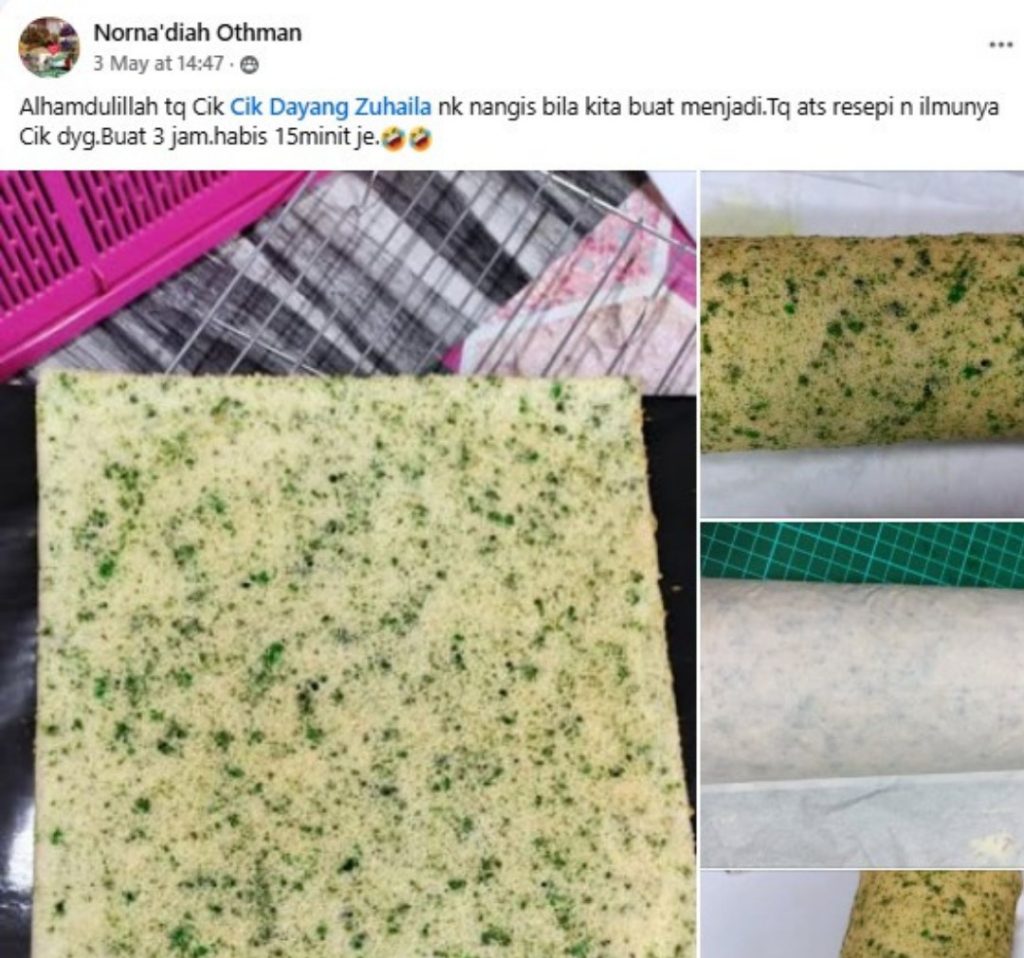This screenshot has height=958, width=1024.
Task: View the parchment-wrapped roll photo
Action: [x=863, y=695]
